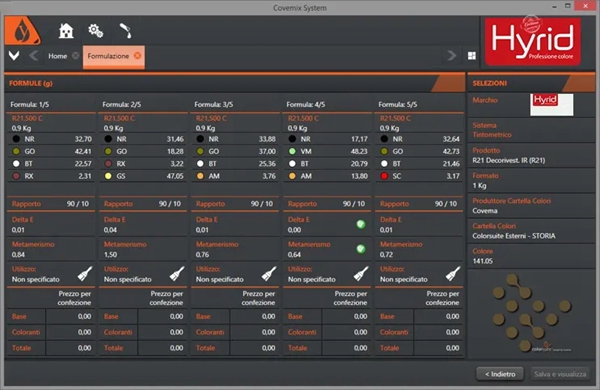Click NR value 33,88 in Formula 3/5

tap(267, 139)
